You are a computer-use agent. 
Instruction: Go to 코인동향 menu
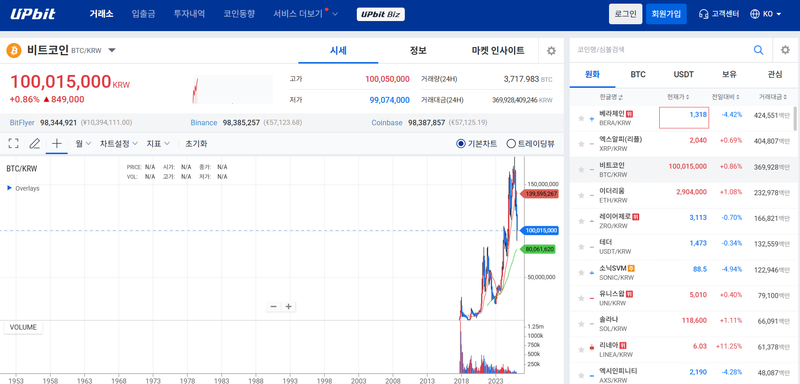(239, 14)
